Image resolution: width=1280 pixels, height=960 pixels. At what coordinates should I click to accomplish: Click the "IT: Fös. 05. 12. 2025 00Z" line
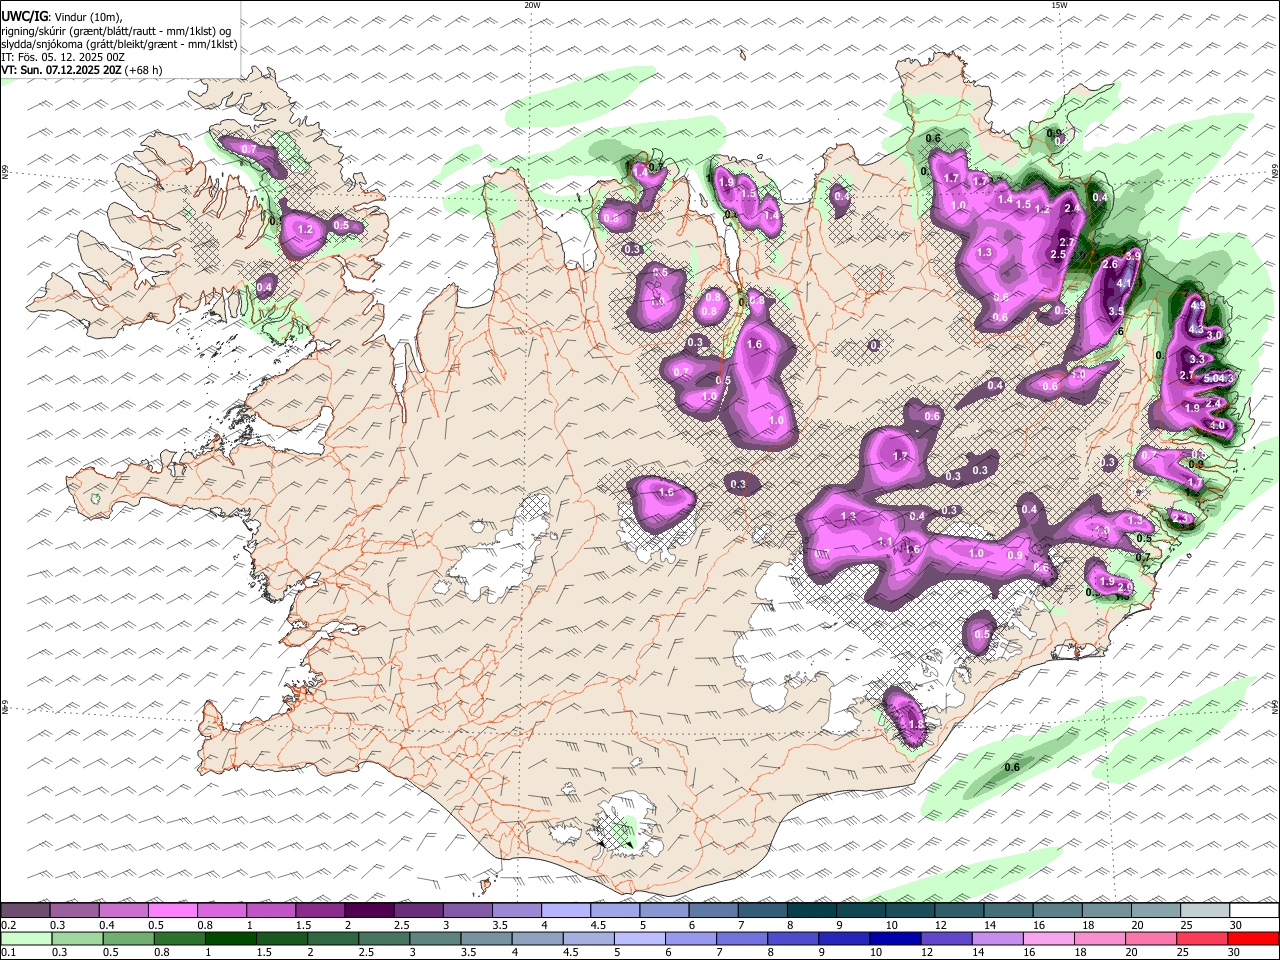63,57
